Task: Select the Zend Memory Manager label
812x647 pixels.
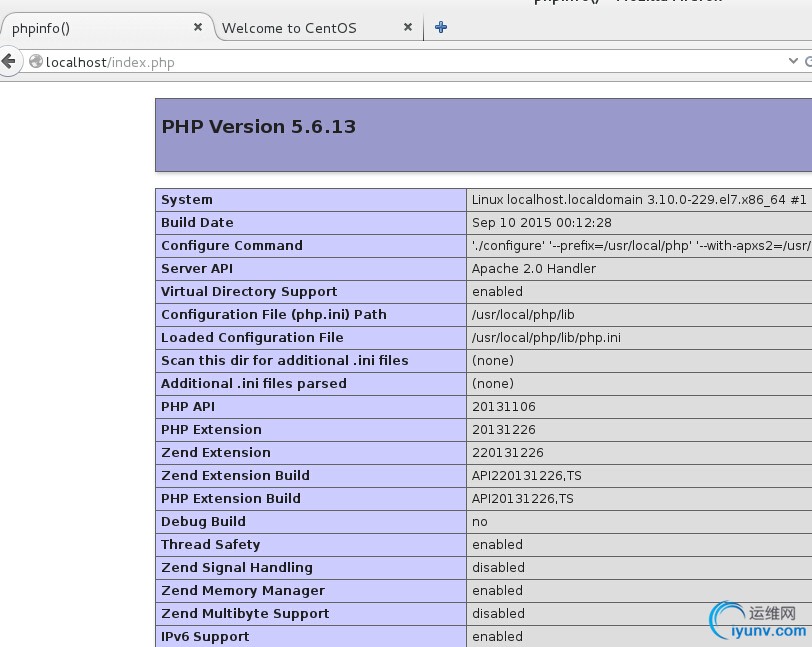Action: [243, 591]
